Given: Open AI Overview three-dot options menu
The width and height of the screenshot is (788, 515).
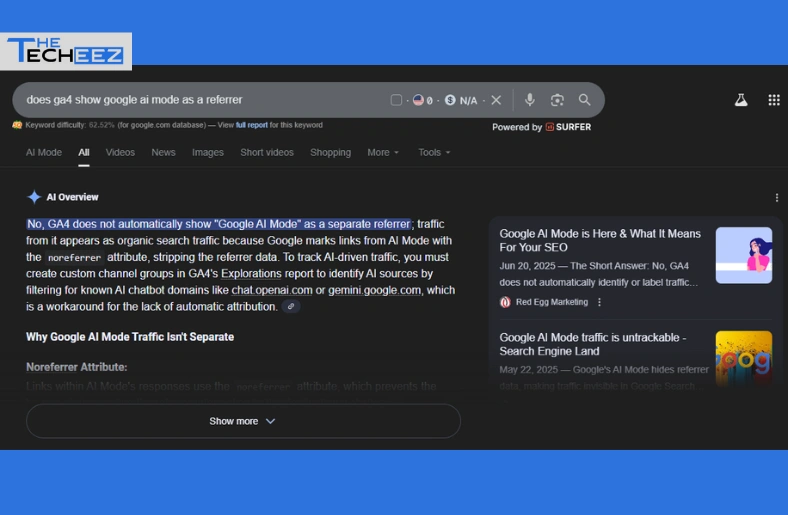Looking at the screenshot, I should [777, 198].
